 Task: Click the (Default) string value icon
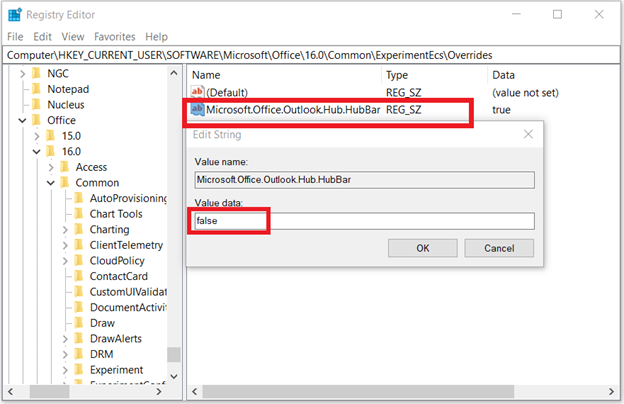click(x=197, y=92)
